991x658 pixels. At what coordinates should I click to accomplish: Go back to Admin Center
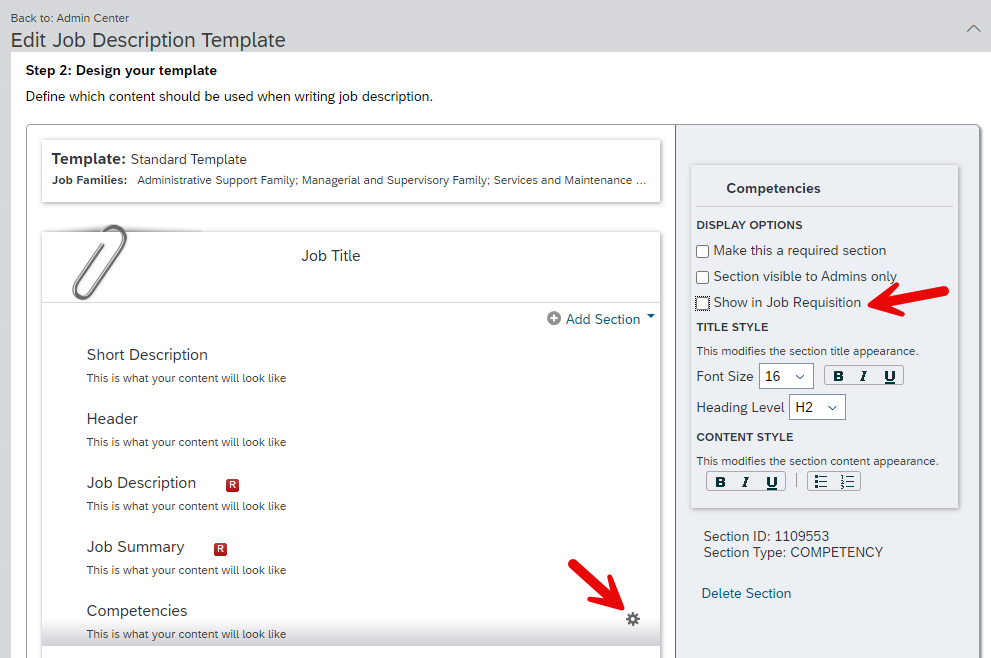click(x=70, y=18)
